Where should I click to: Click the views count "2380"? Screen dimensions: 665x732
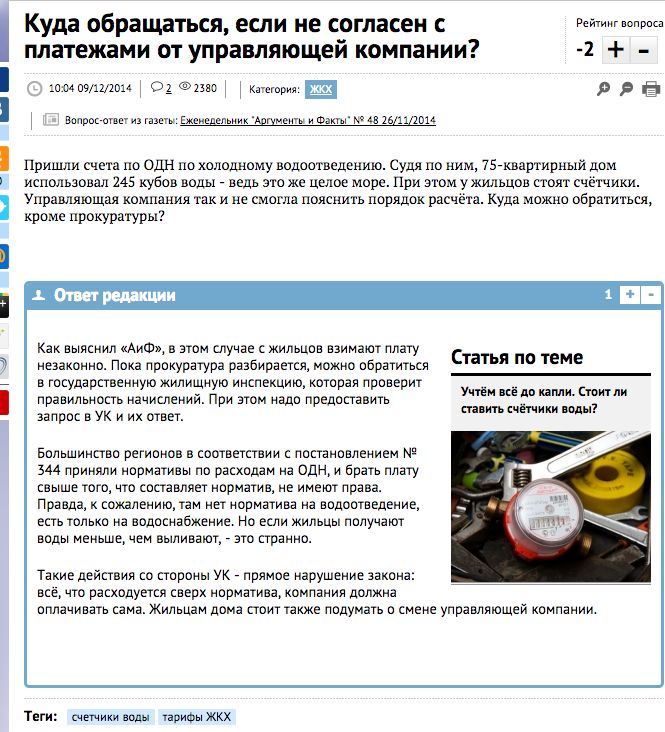point(205,88)
